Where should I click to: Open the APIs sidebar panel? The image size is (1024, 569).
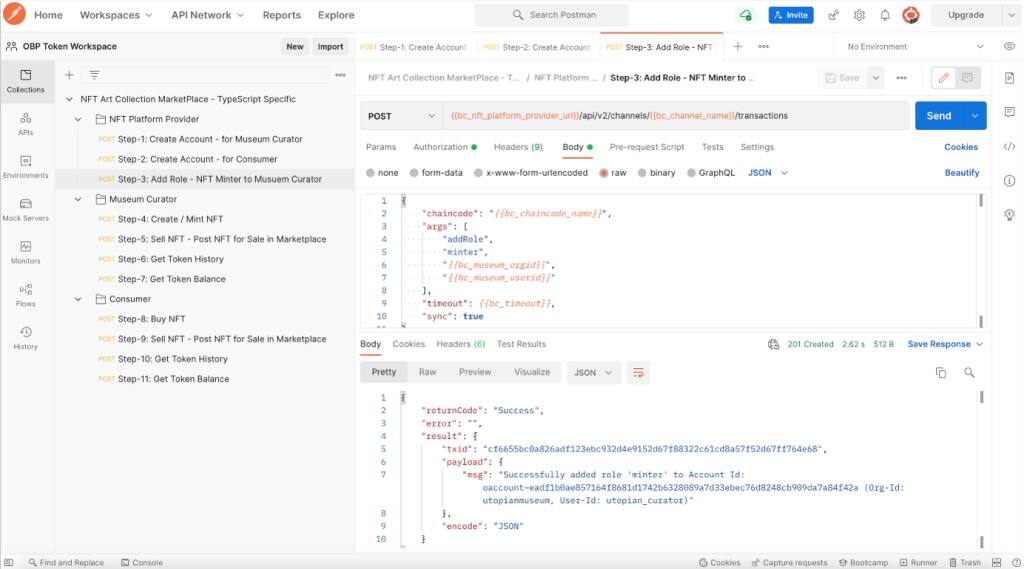(25, 123)
